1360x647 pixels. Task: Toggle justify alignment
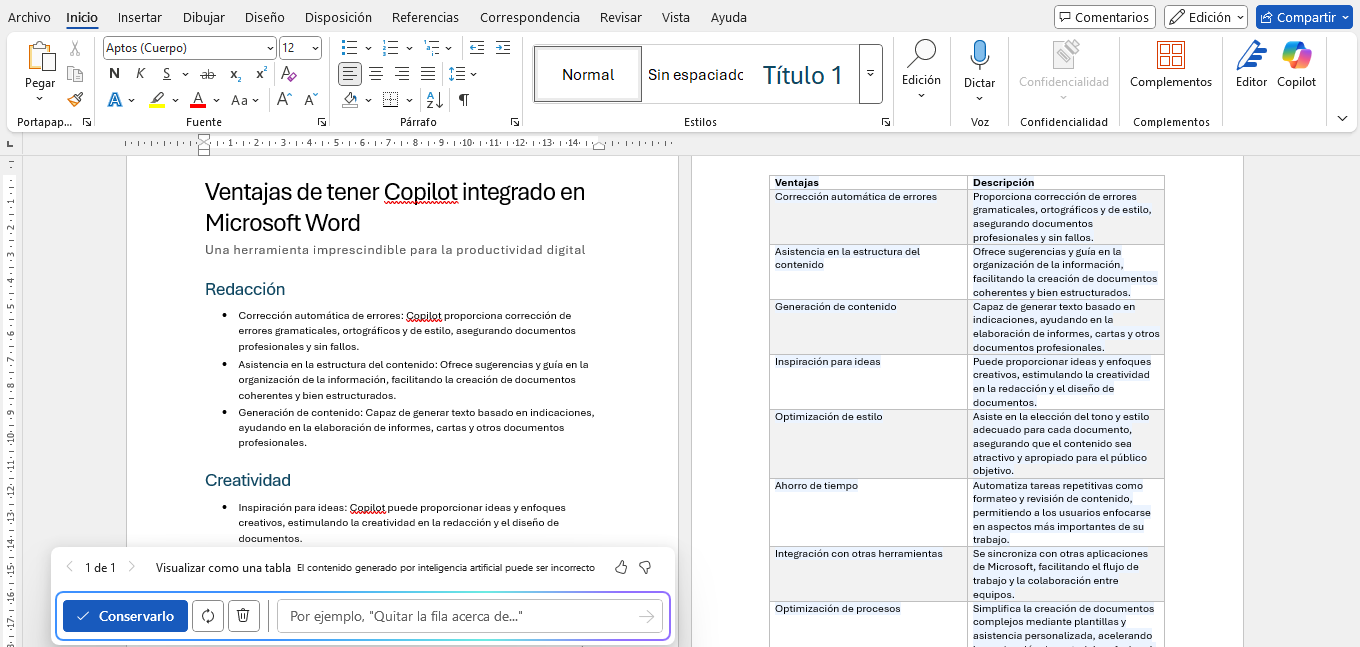pos(428,74)
